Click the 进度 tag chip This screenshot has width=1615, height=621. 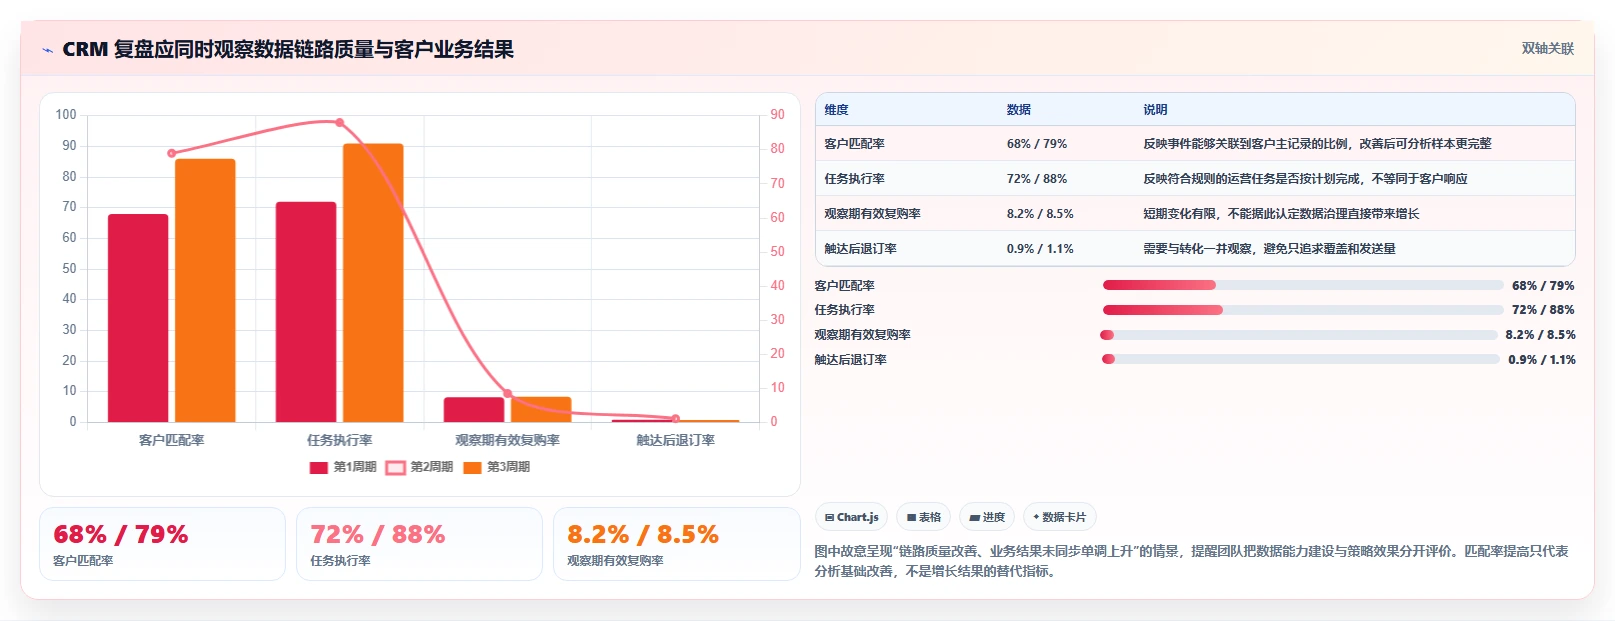click(987, 517)
